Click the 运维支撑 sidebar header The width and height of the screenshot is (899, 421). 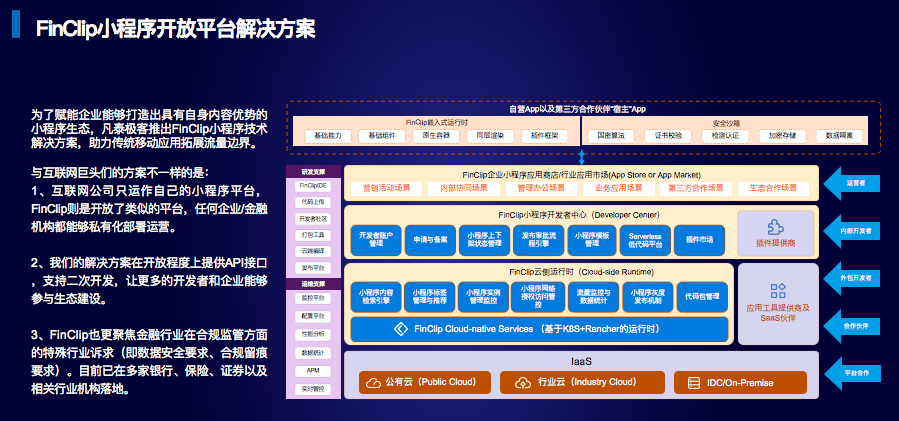tap(313, 283)
